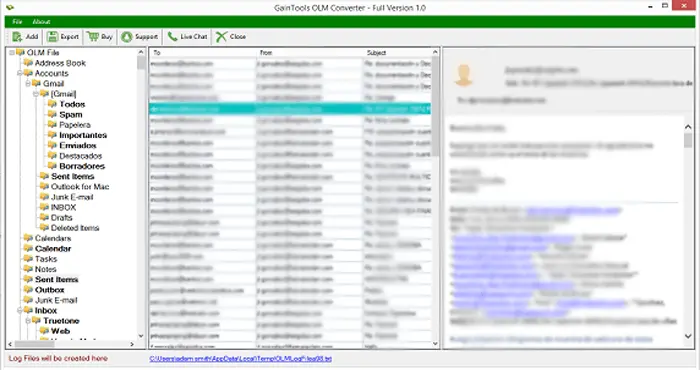Open the File menu

[17, 21]
